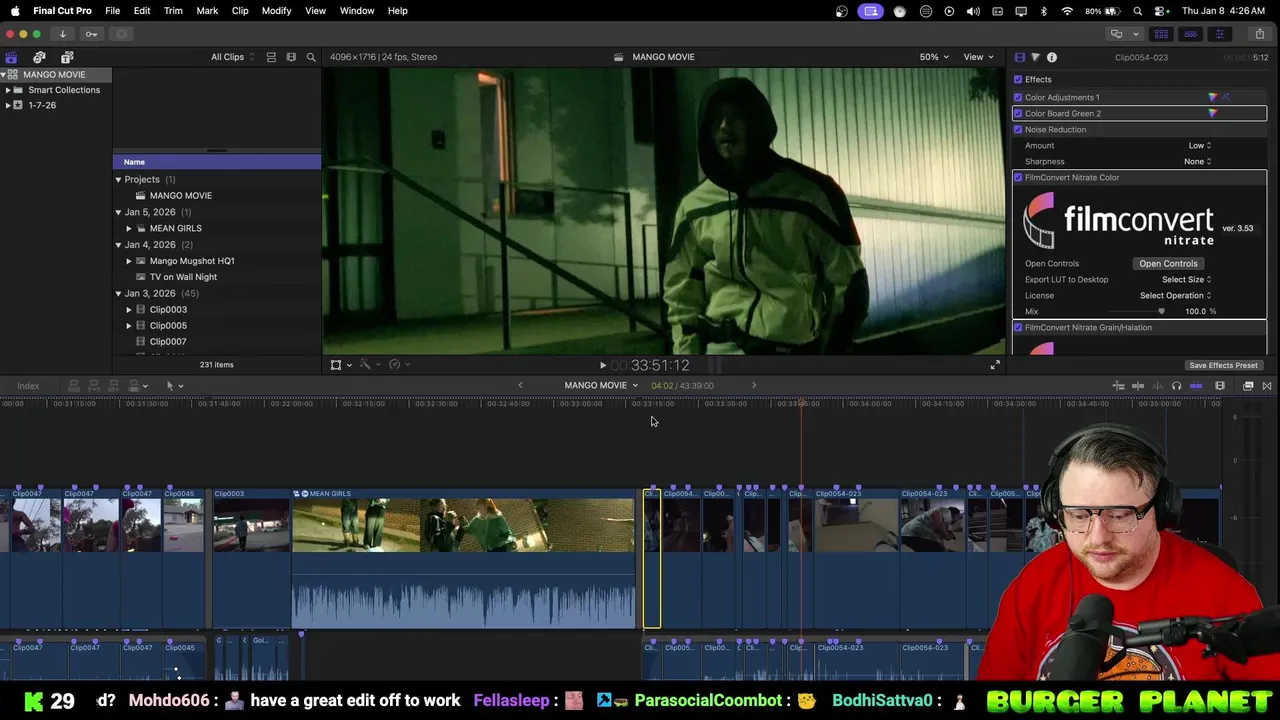Open the viewer 50% zoom dropdown
1280x720 pixels.
point(934,57)
